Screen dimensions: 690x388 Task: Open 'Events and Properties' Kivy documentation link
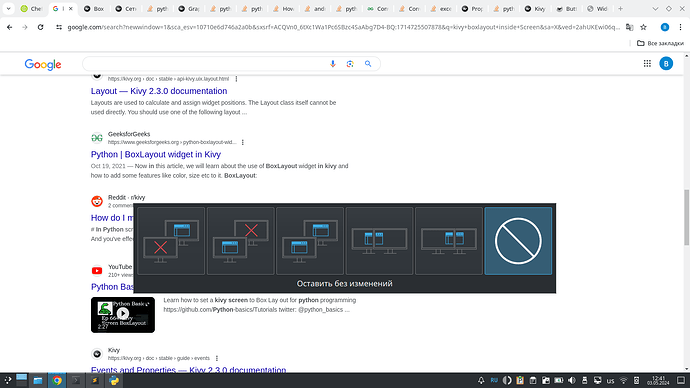pyautogui.click(x=188, y=370)
